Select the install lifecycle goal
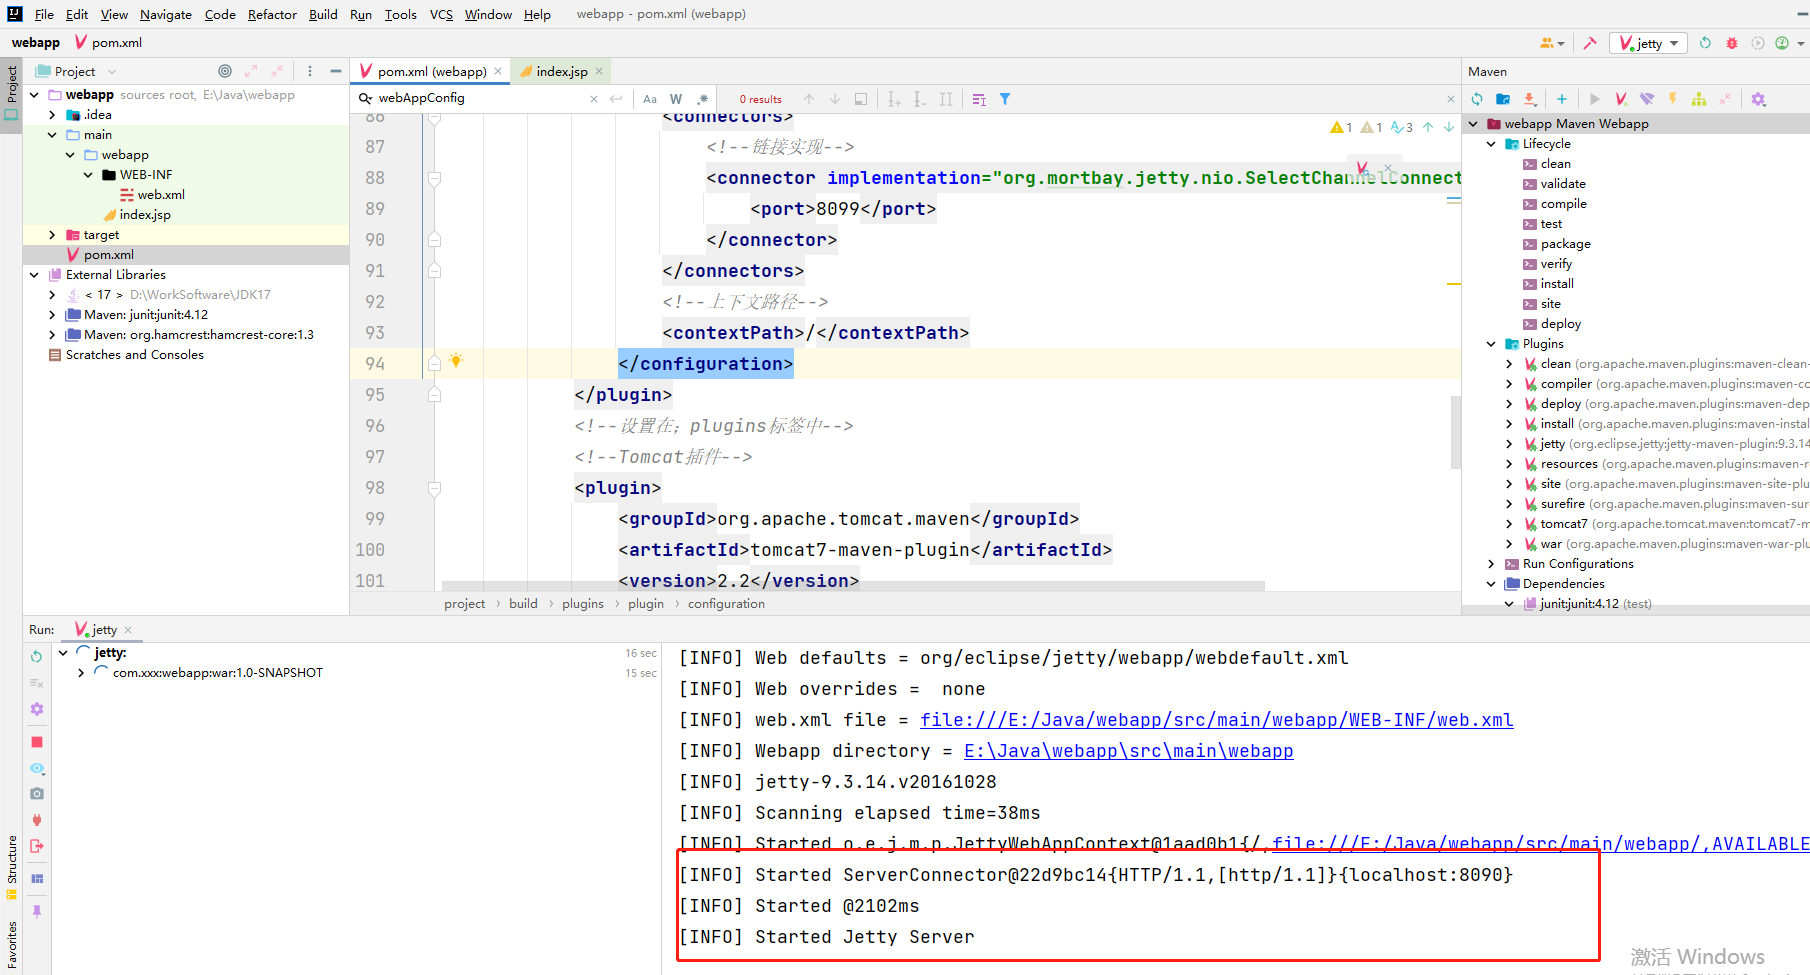 pos(1557,284)
